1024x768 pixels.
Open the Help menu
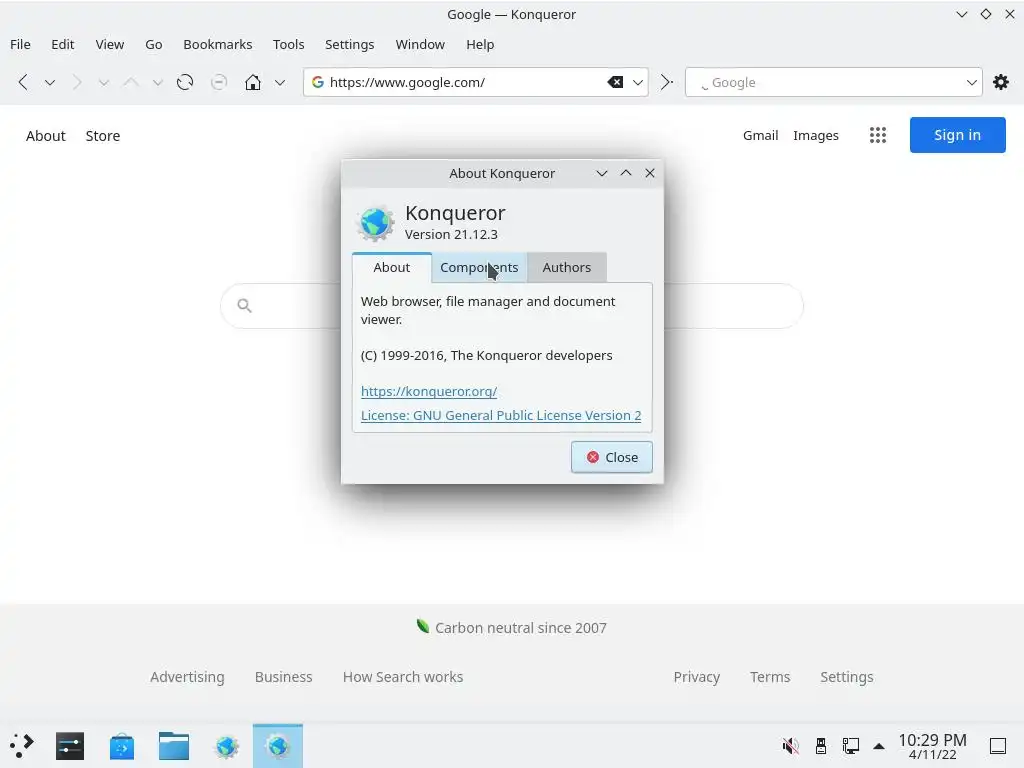click(480, 44)
